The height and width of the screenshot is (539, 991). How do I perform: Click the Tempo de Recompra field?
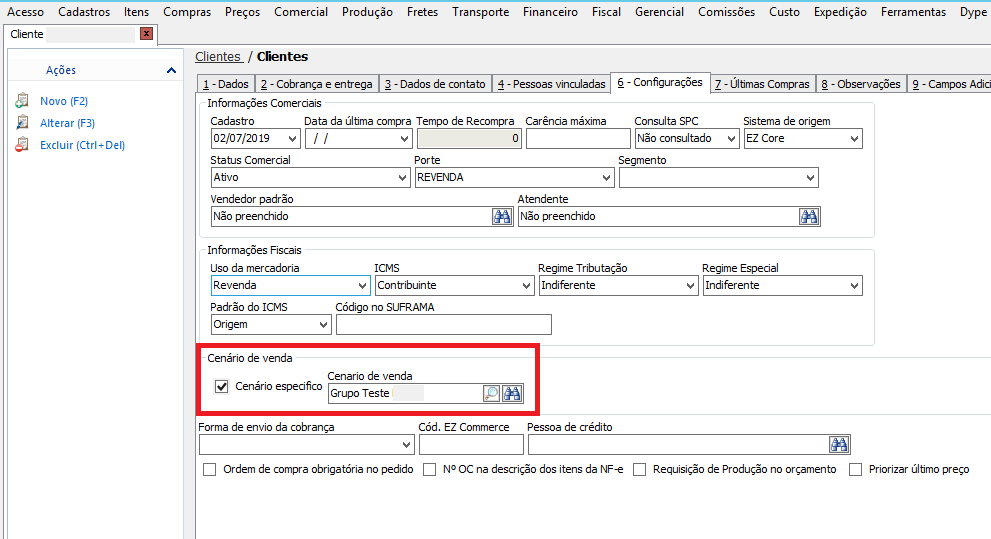469,138
